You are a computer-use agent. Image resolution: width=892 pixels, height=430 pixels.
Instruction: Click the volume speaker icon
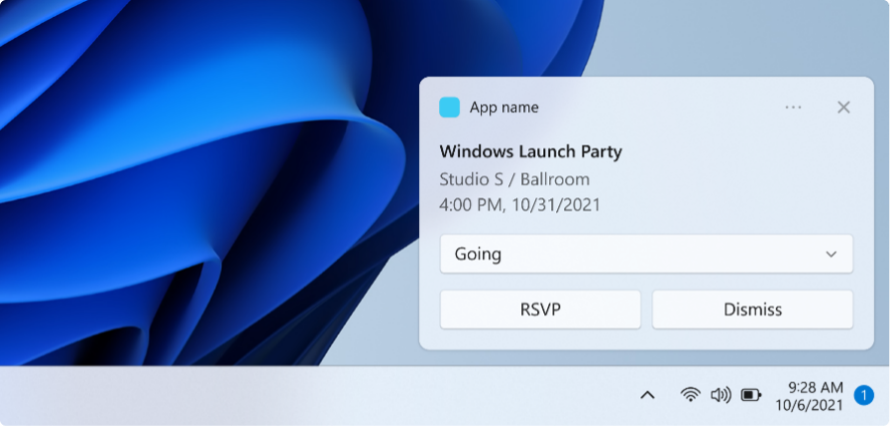click(720, 395)
